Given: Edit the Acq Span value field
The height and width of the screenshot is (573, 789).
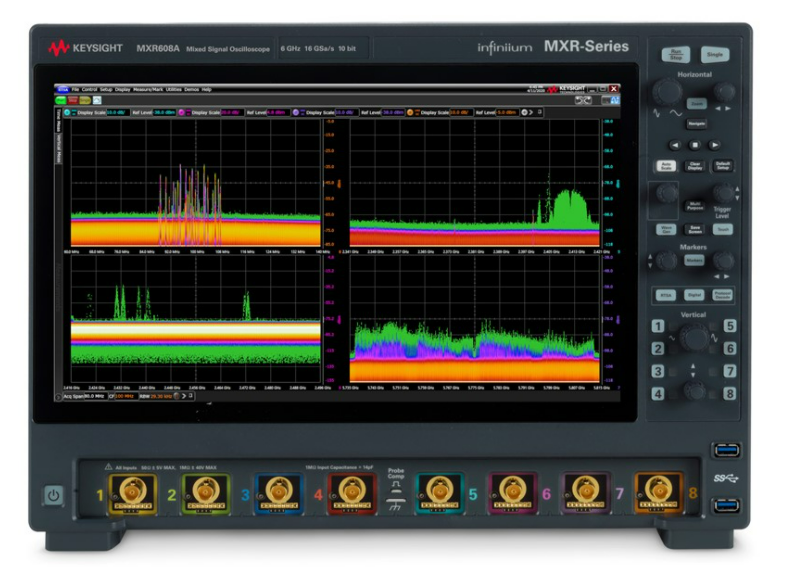Looking at the screenshot, I should 95,396.
